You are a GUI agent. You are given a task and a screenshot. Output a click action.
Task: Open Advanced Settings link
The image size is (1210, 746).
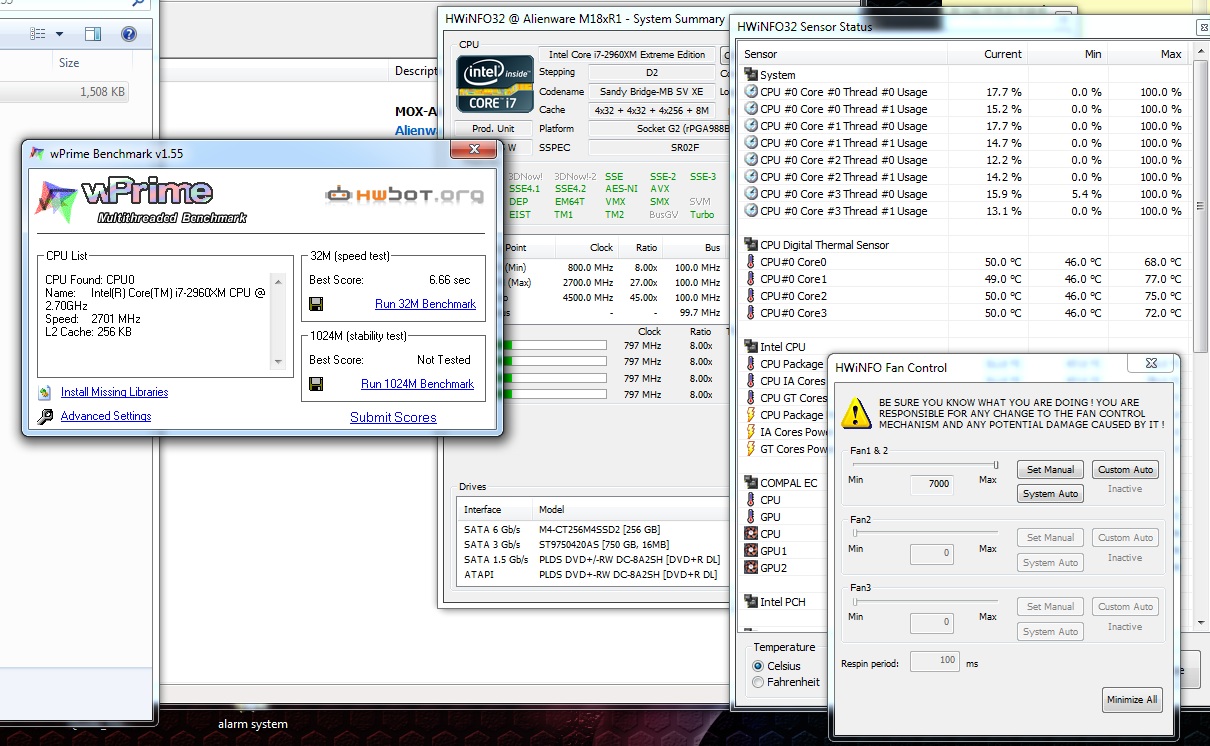[x=106, y=417]
